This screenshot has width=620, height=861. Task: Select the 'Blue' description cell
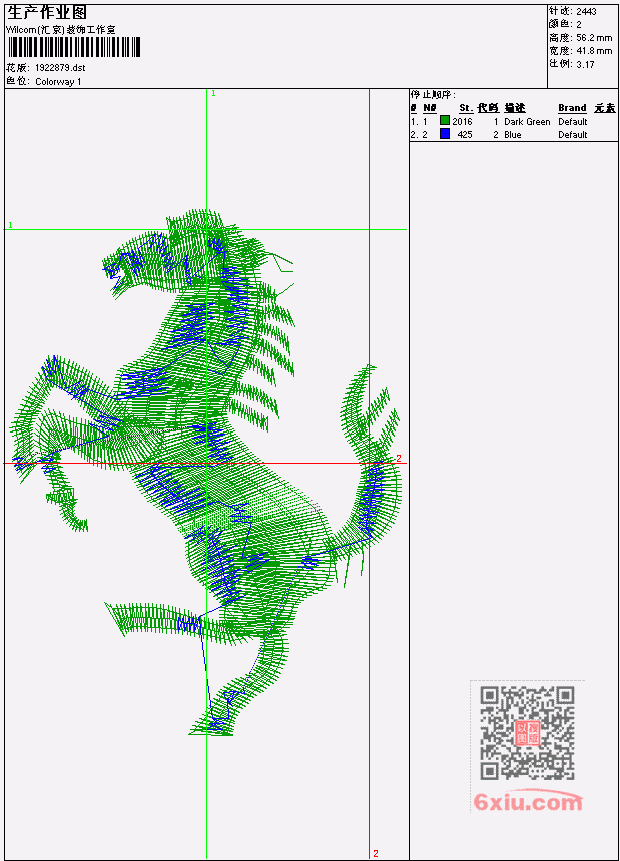point(513,135)
